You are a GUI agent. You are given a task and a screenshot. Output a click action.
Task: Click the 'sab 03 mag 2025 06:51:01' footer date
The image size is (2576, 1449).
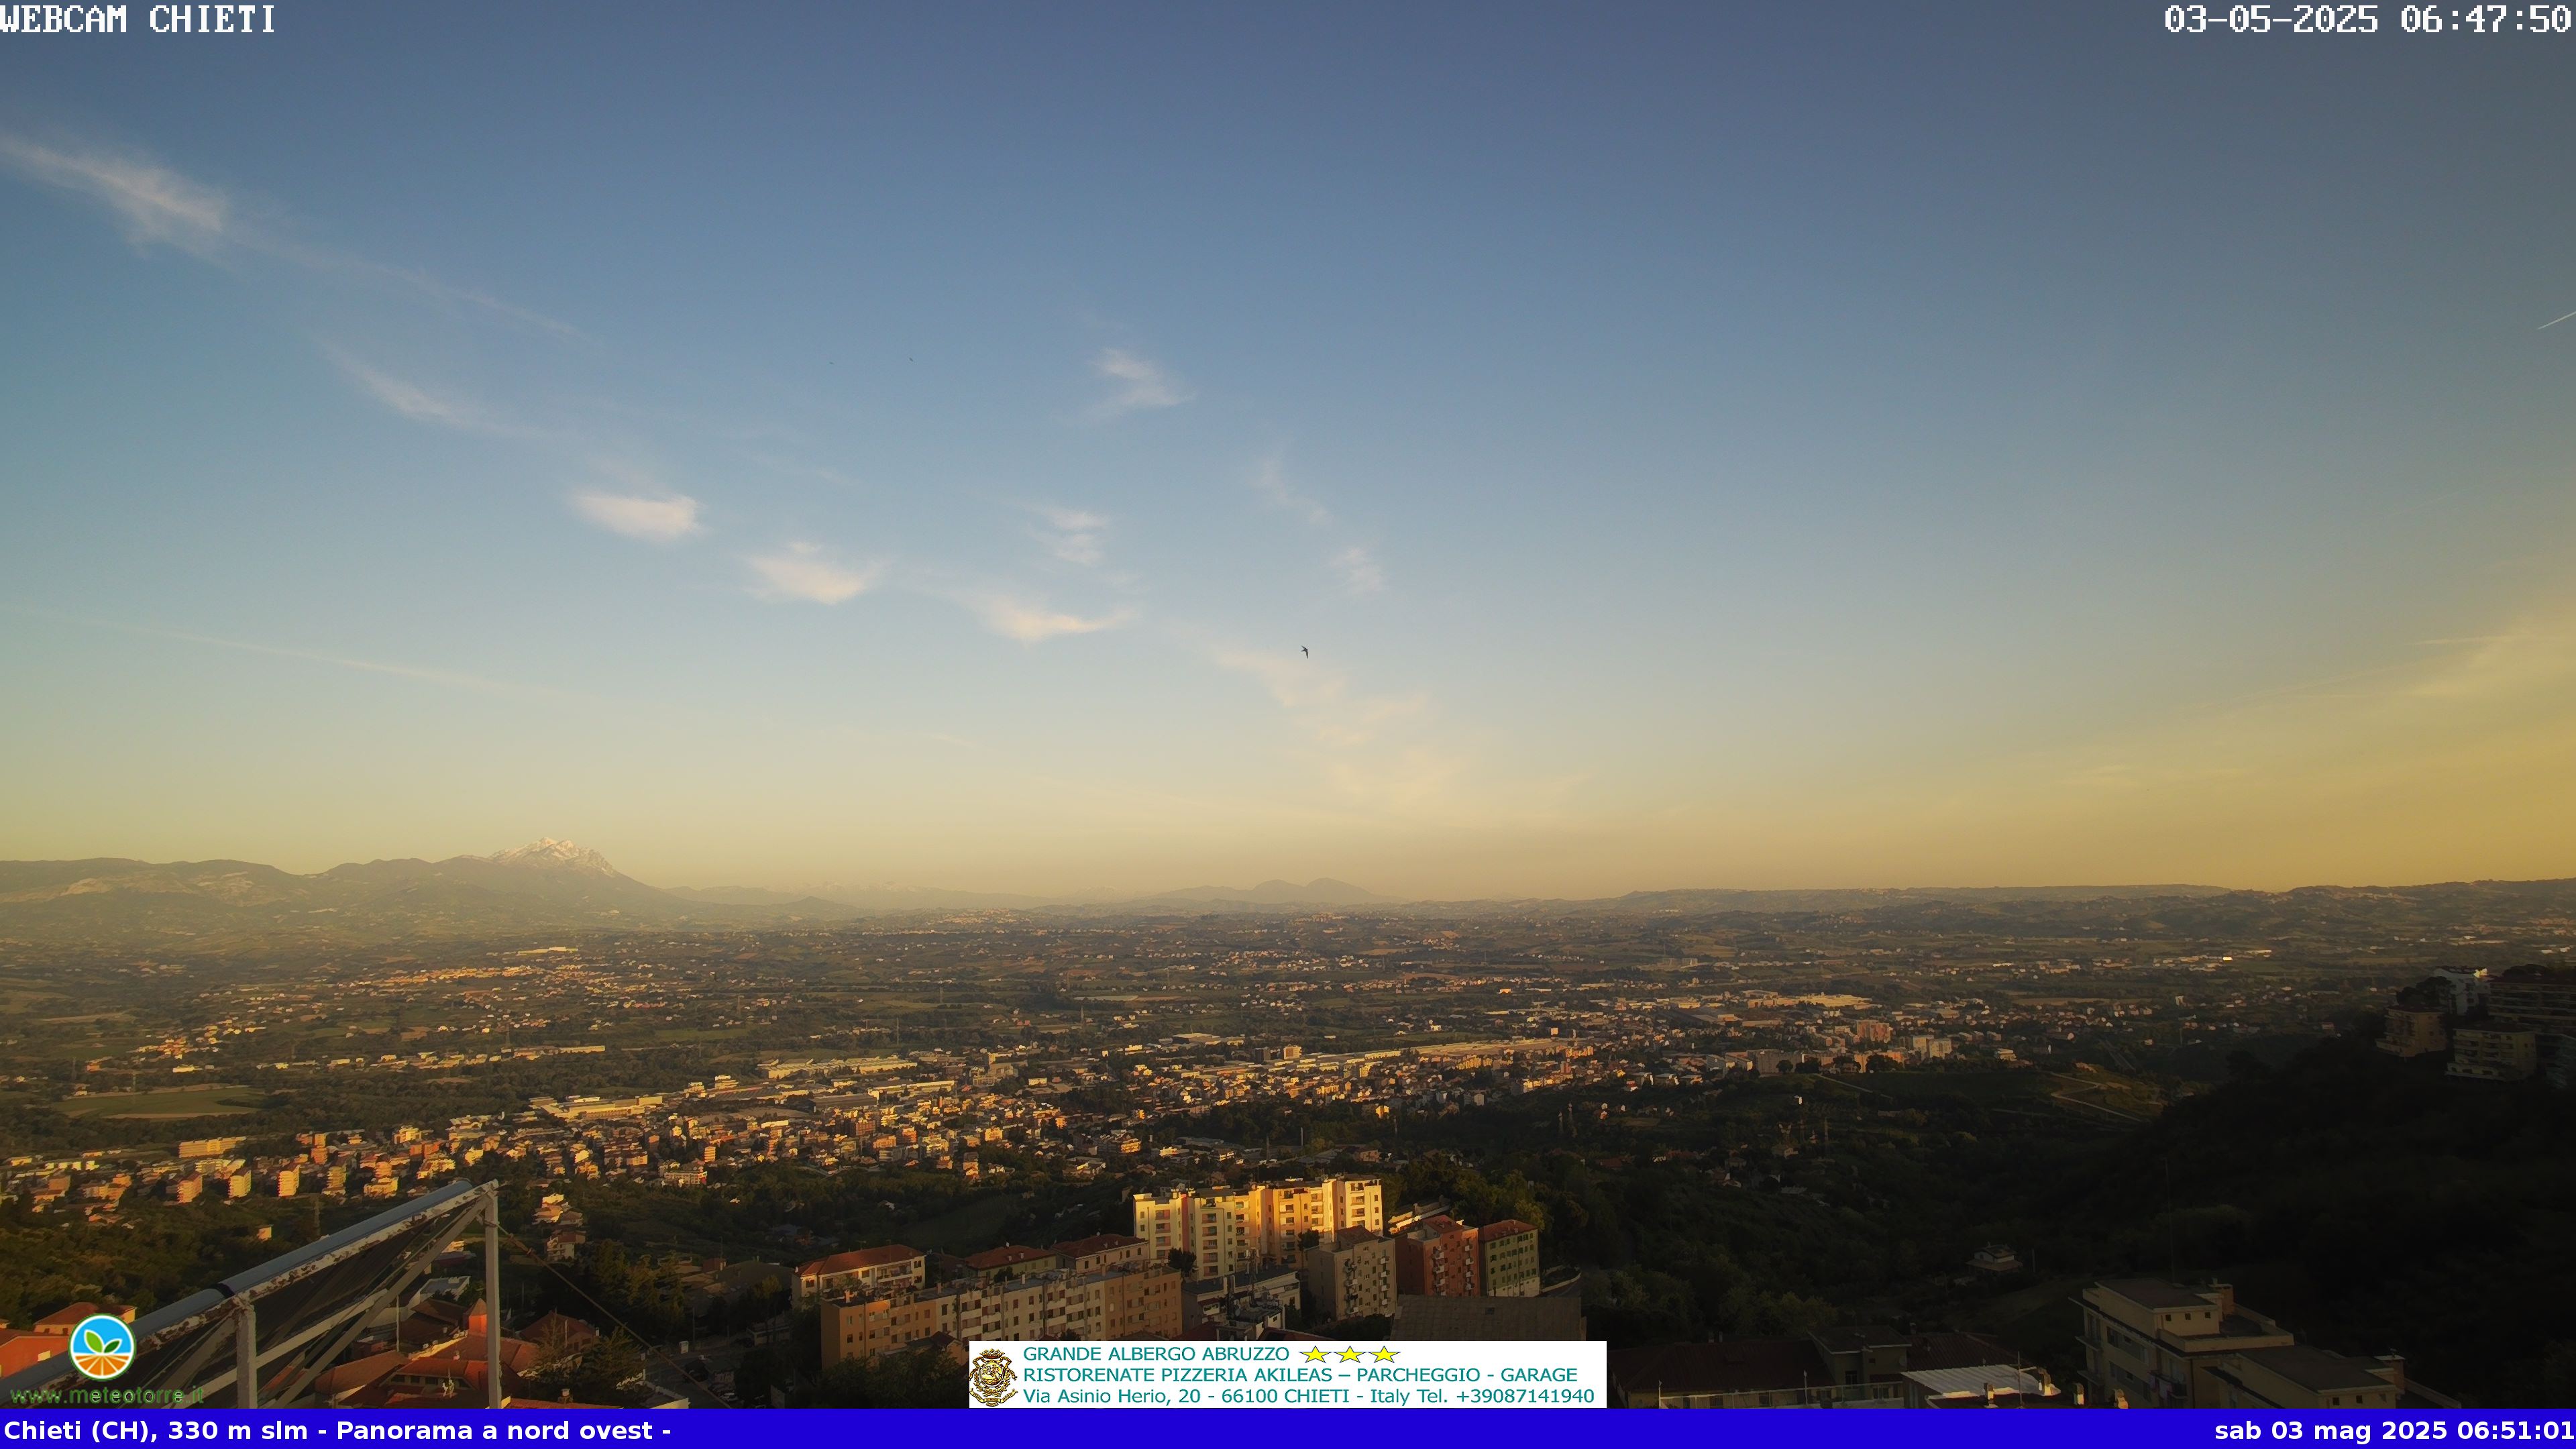[x=2393, y=1431]
